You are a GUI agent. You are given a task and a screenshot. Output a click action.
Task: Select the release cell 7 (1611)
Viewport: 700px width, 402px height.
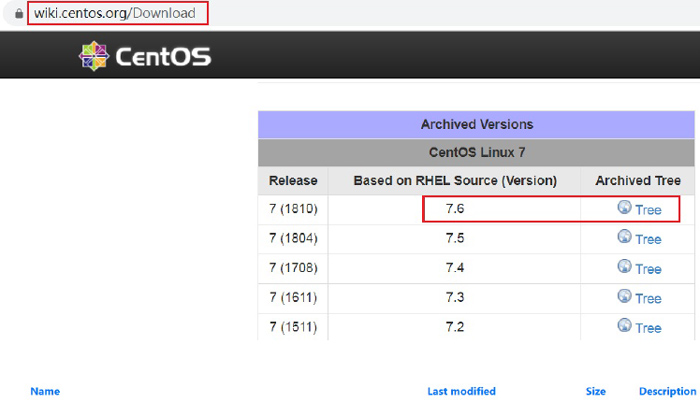point(293,297)
